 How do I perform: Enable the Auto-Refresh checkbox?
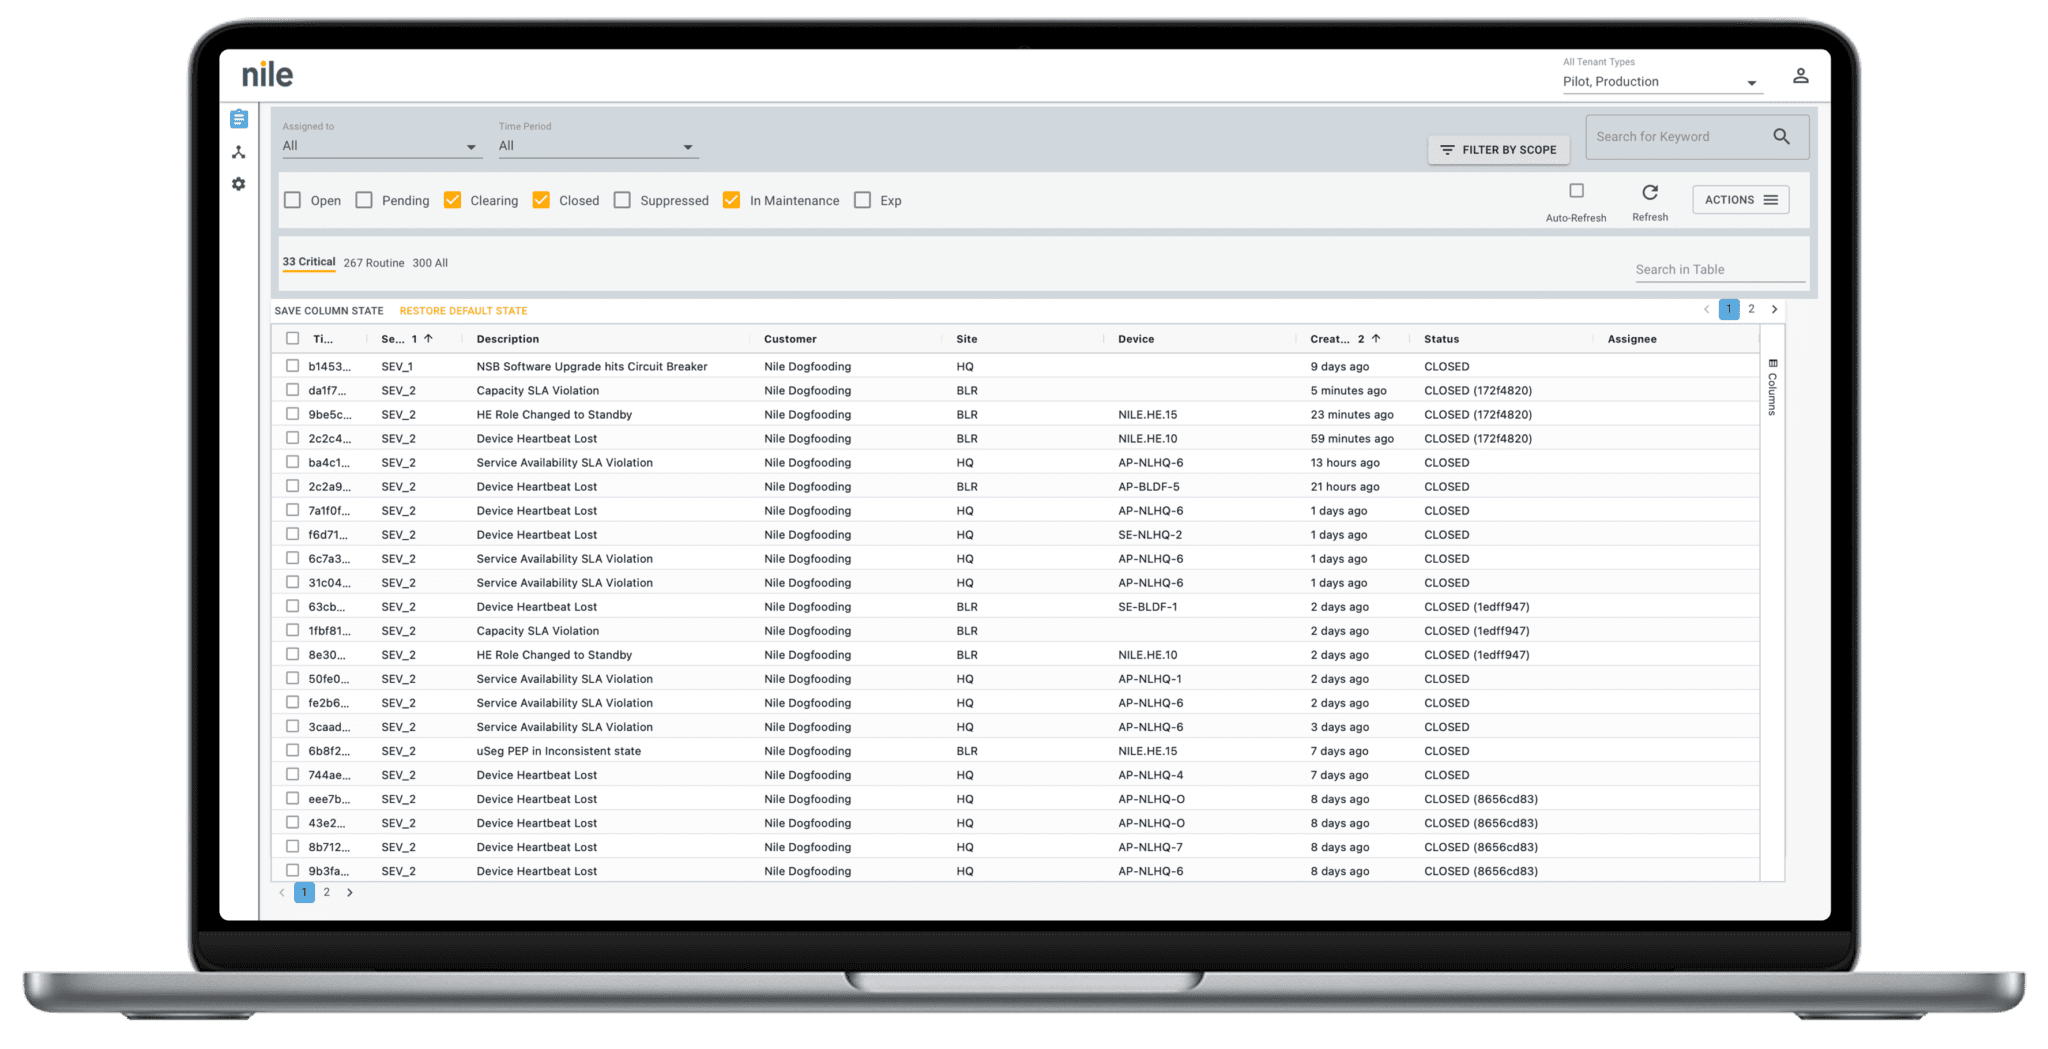tap(1576, 190)
